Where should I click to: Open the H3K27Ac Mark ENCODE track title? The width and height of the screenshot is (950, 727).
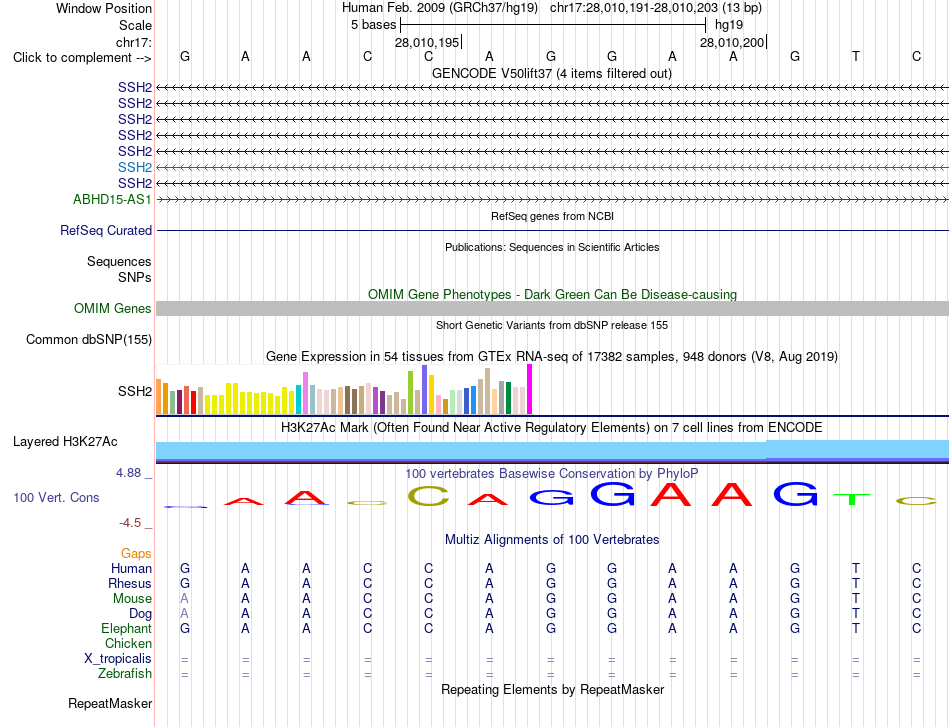click(x=551, y=428)
